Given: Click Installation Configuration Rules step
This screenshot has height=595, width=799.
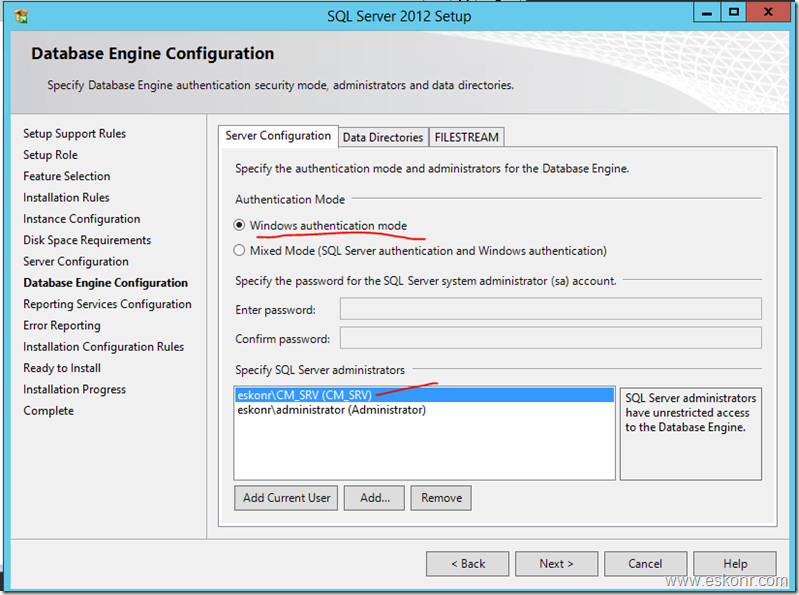Looking at the screenshot, I should pos(103,347).
